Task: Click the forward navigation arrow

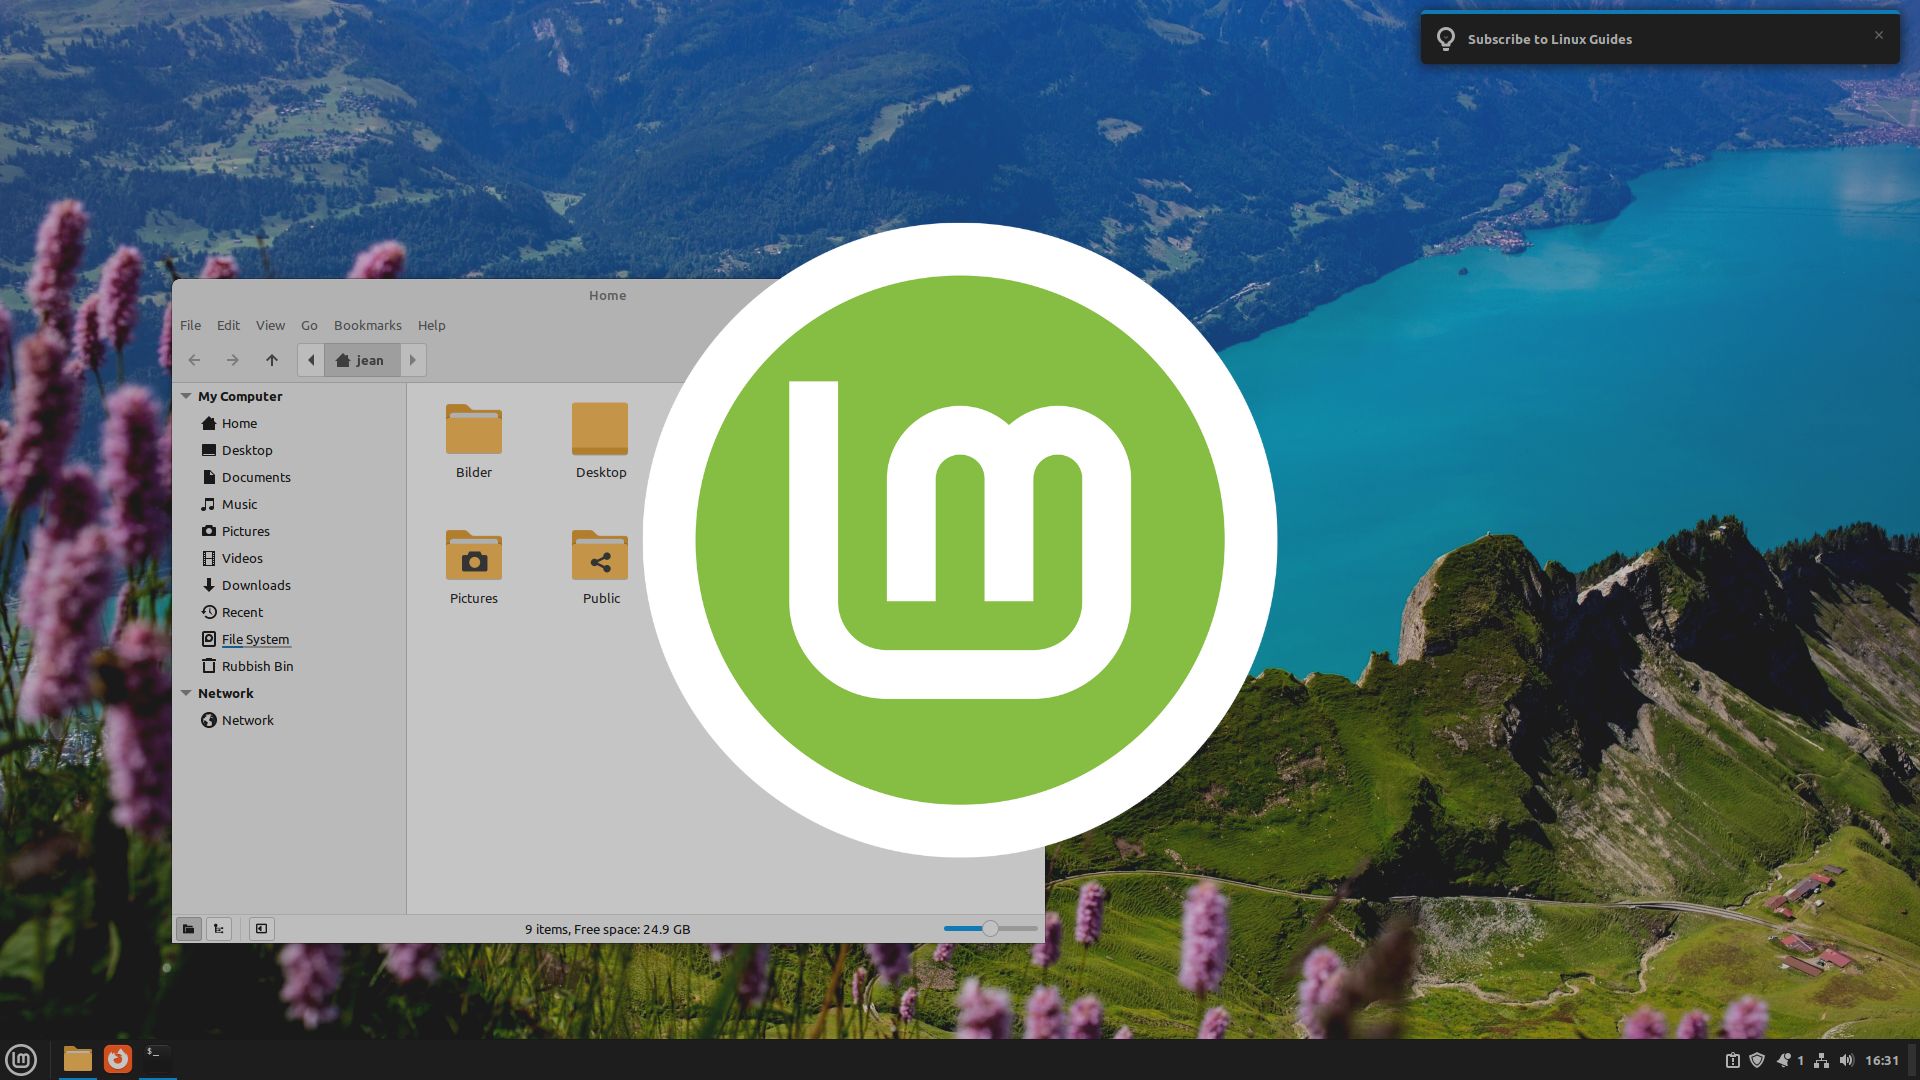Action: [x=232, y=360]
